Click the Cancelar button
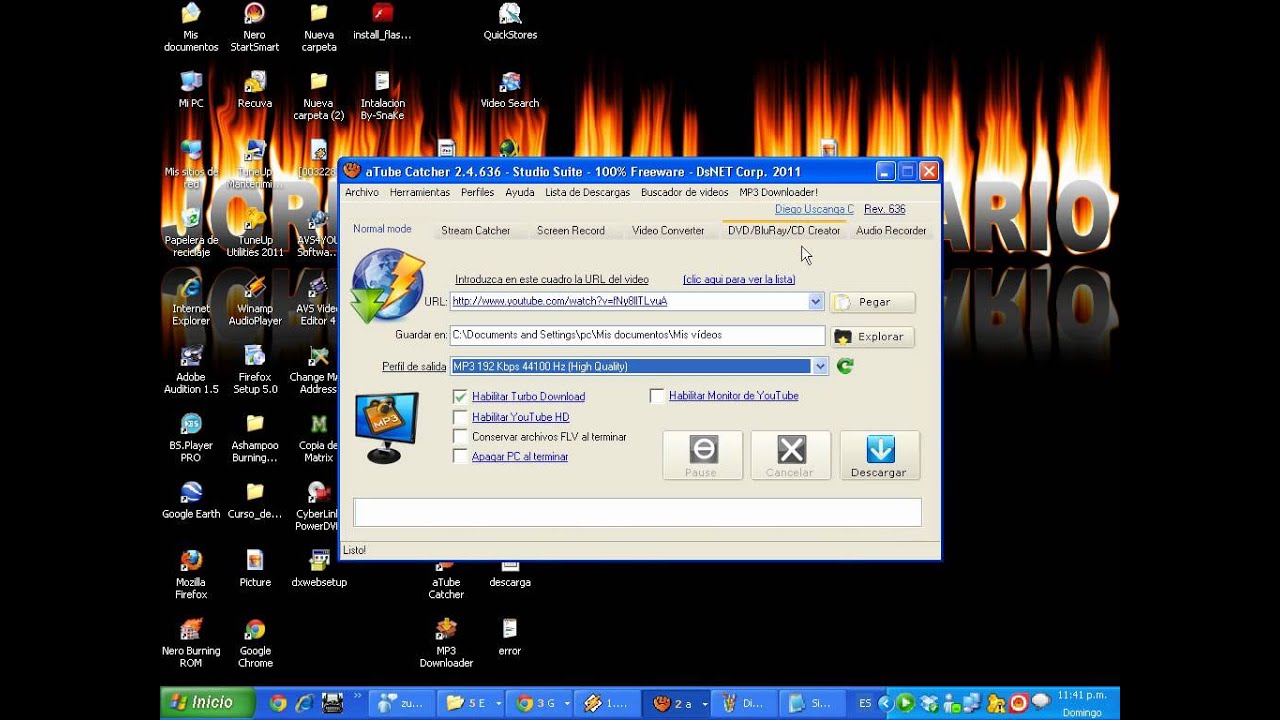The image size is (1280, 720). pyautogui.click(x=790, y=456)
